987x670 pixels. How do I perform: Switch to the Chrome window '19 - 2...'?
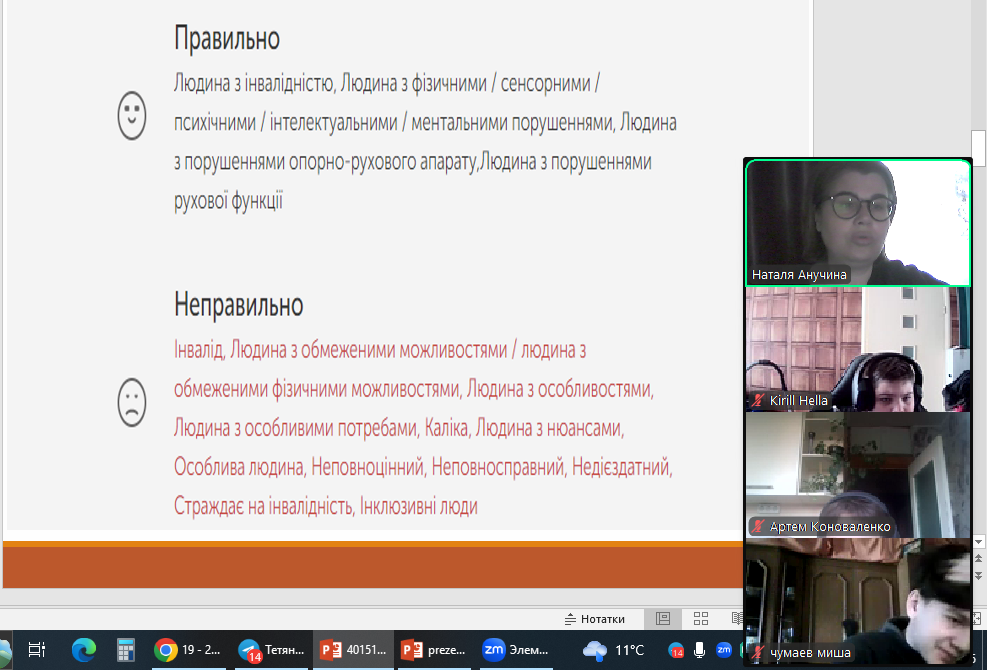[188, 650]
